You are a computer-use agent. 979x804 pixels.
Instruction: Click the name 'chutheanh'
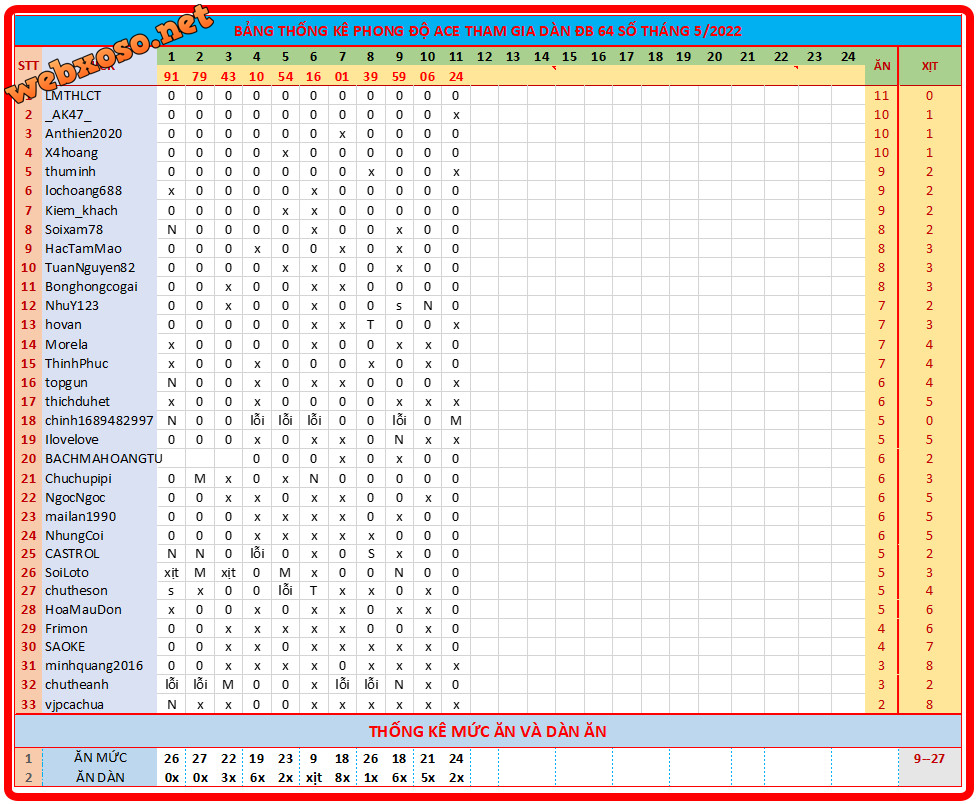[x=77, y=685]
